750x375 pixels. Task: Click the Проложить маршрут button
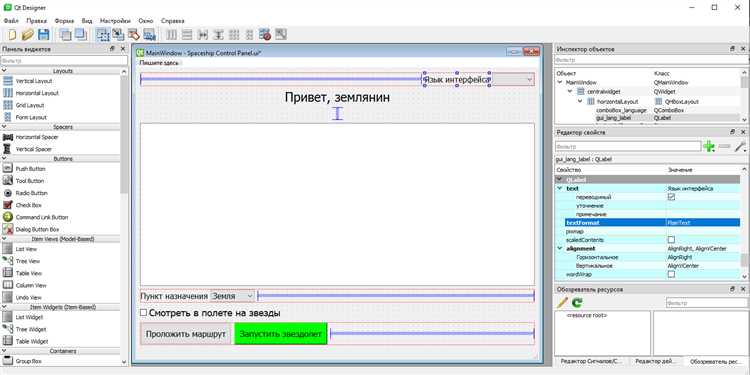[x=186, y=334]
